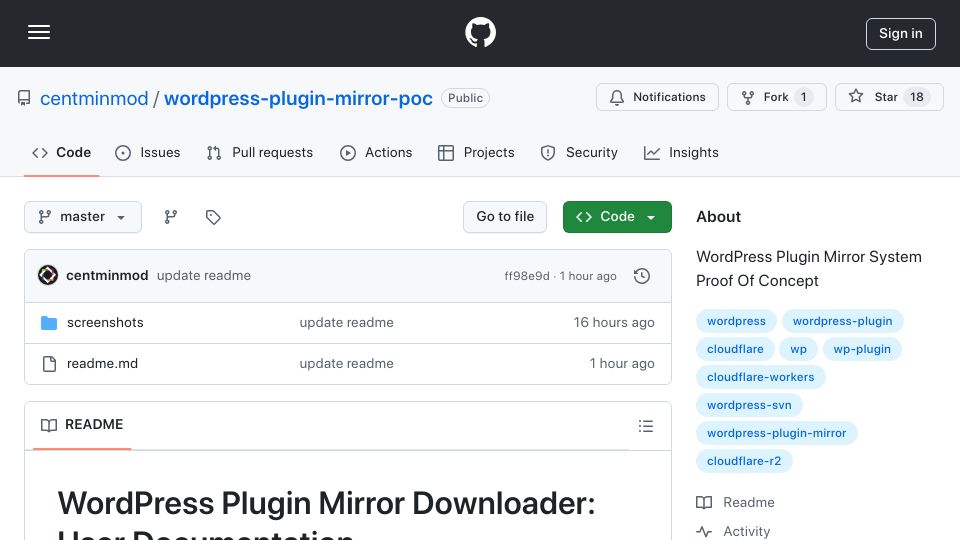Click the wp-plugin topic tag
960x540 pixels.
click(x=862, y=349)
